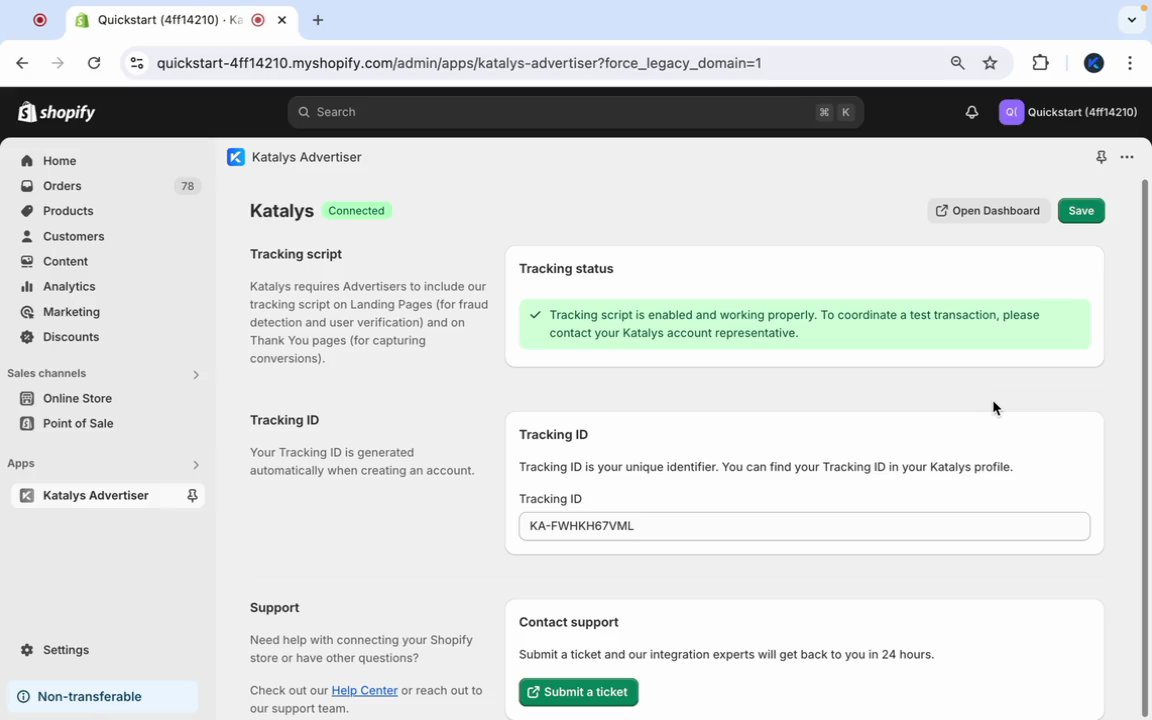The image size is (1152, 720).
Task: Open the Point of Sale channel
Action: [x=78, y=423]
